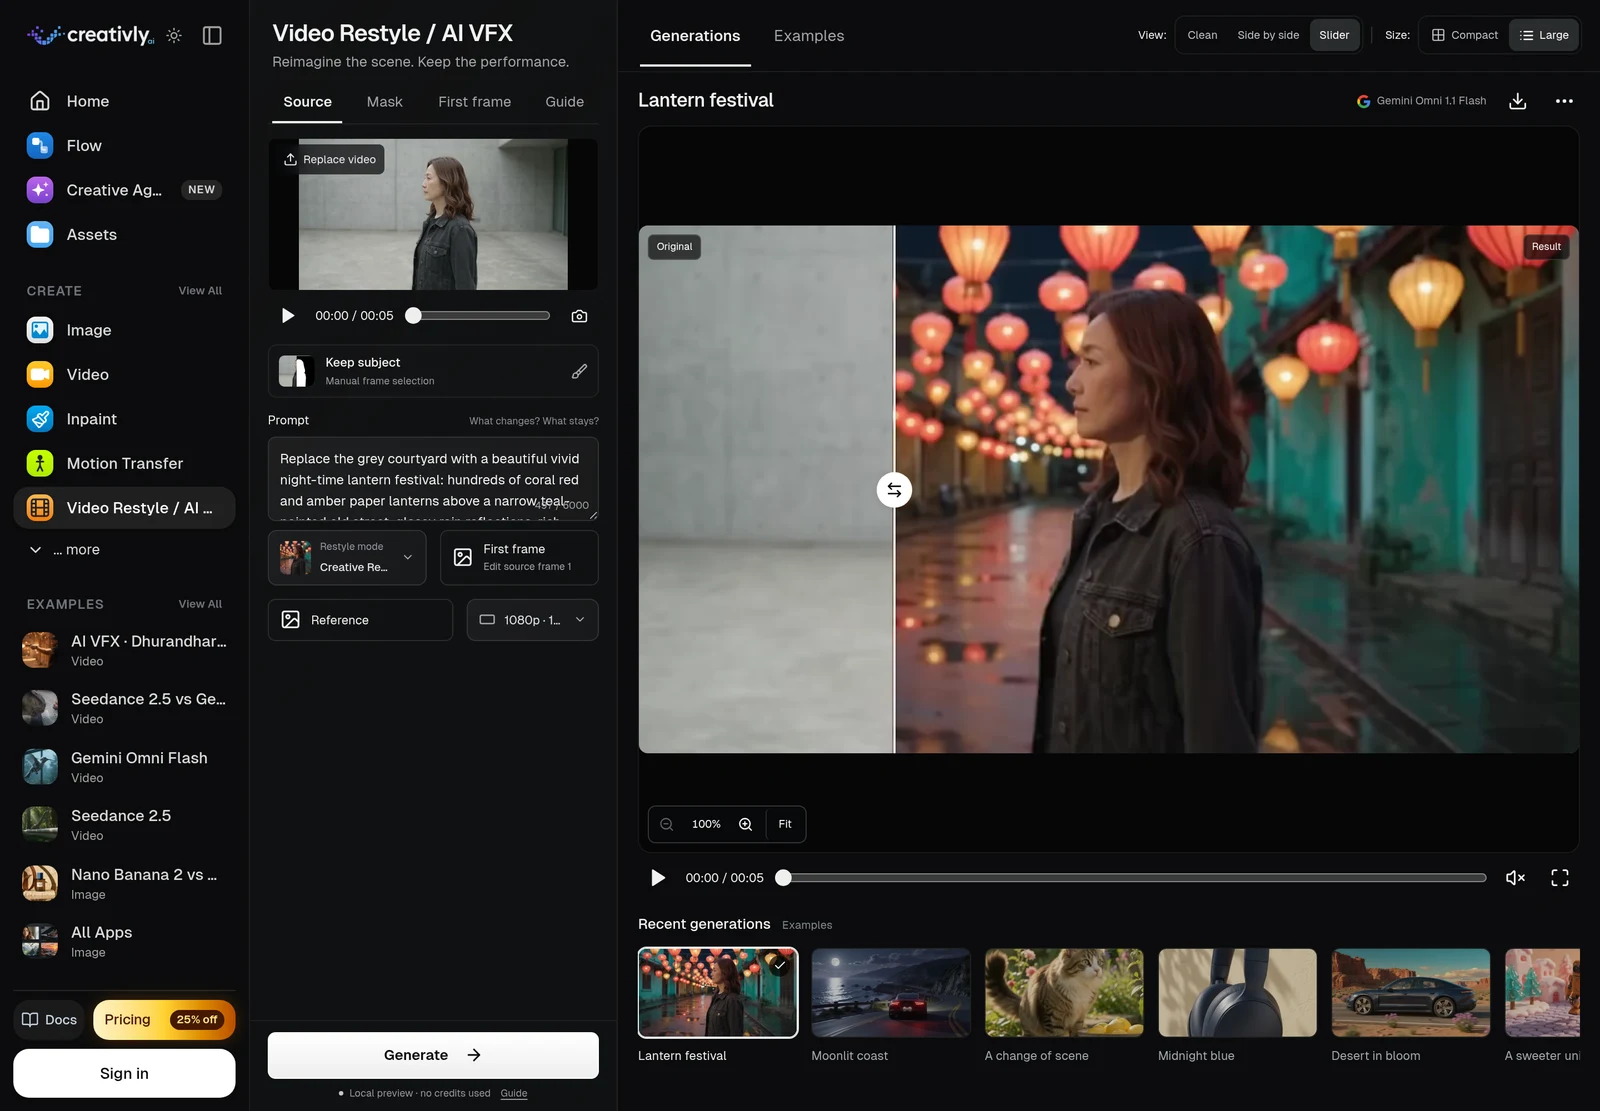The height and width of the screenshot is (1111, 1600).
Task: Select the Moonlit coast thumbnail
Action: tap(891, 993)
